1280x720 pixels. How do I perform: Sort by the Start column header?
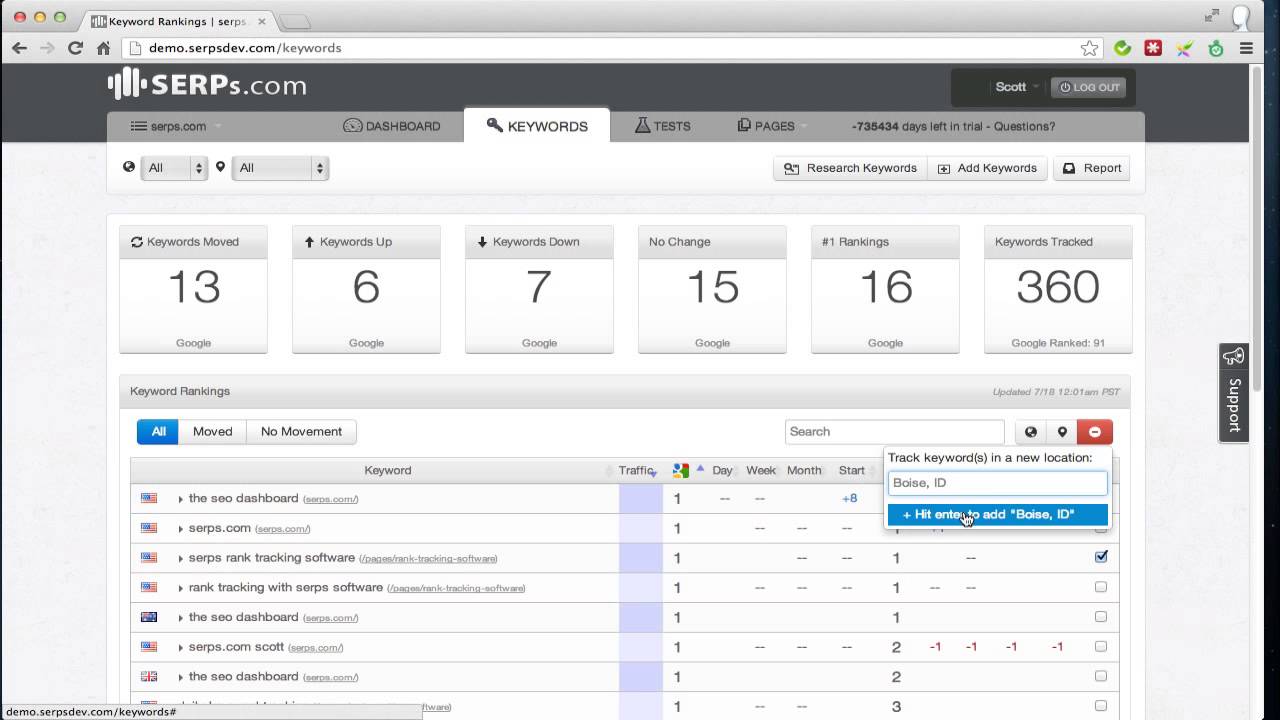click(852, 470)
